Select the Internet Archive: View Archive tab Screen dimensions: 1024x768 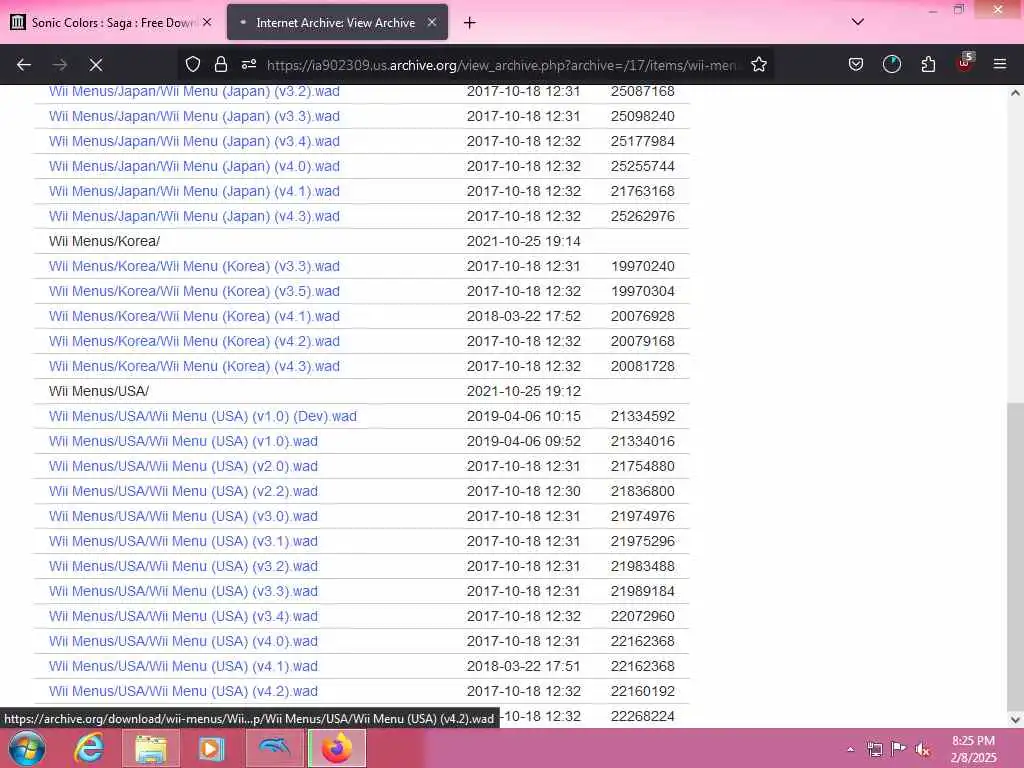(x=336, y=23)
